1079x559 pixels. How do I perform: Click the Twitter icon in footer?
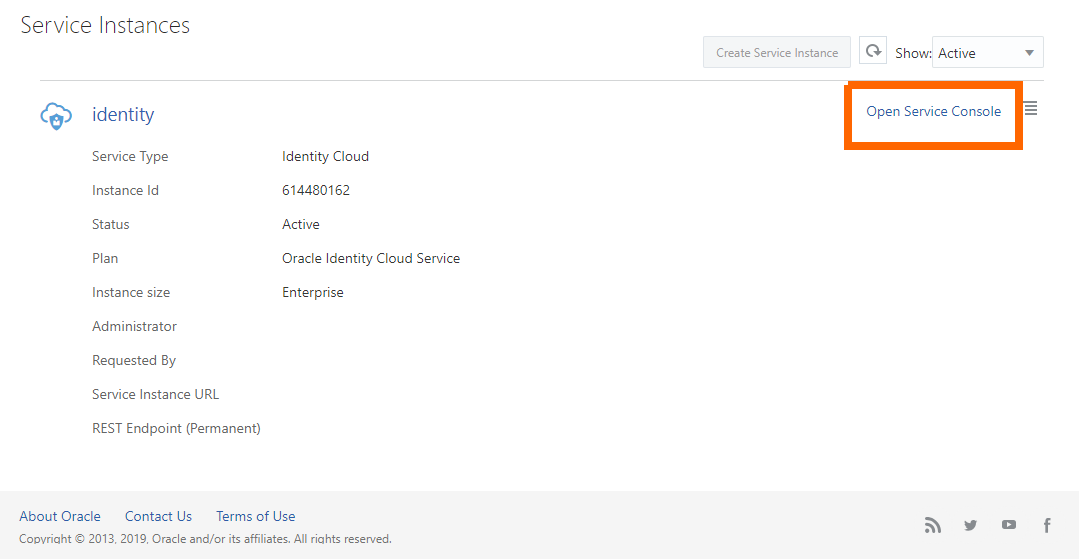click(x=970, y=525)
